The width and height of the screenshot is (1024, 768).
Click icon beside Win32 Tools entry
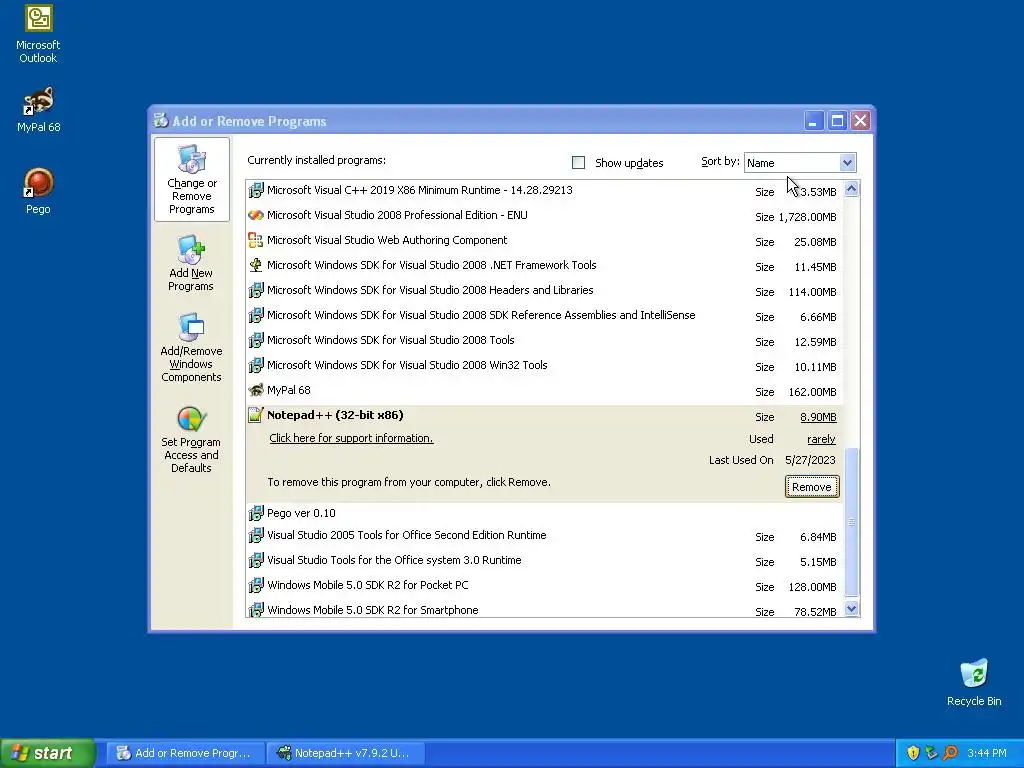coord(256,365)
